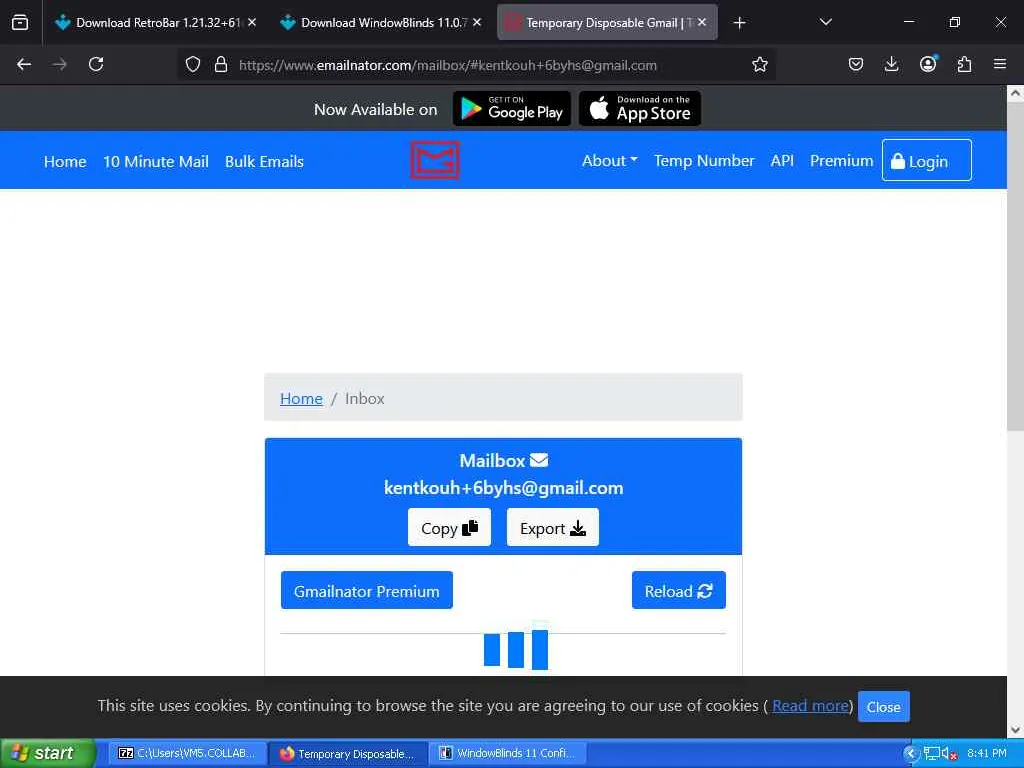Expand the About dropdown menu
The width and height of the screenshot is (1024, 768).
point(609,161)
